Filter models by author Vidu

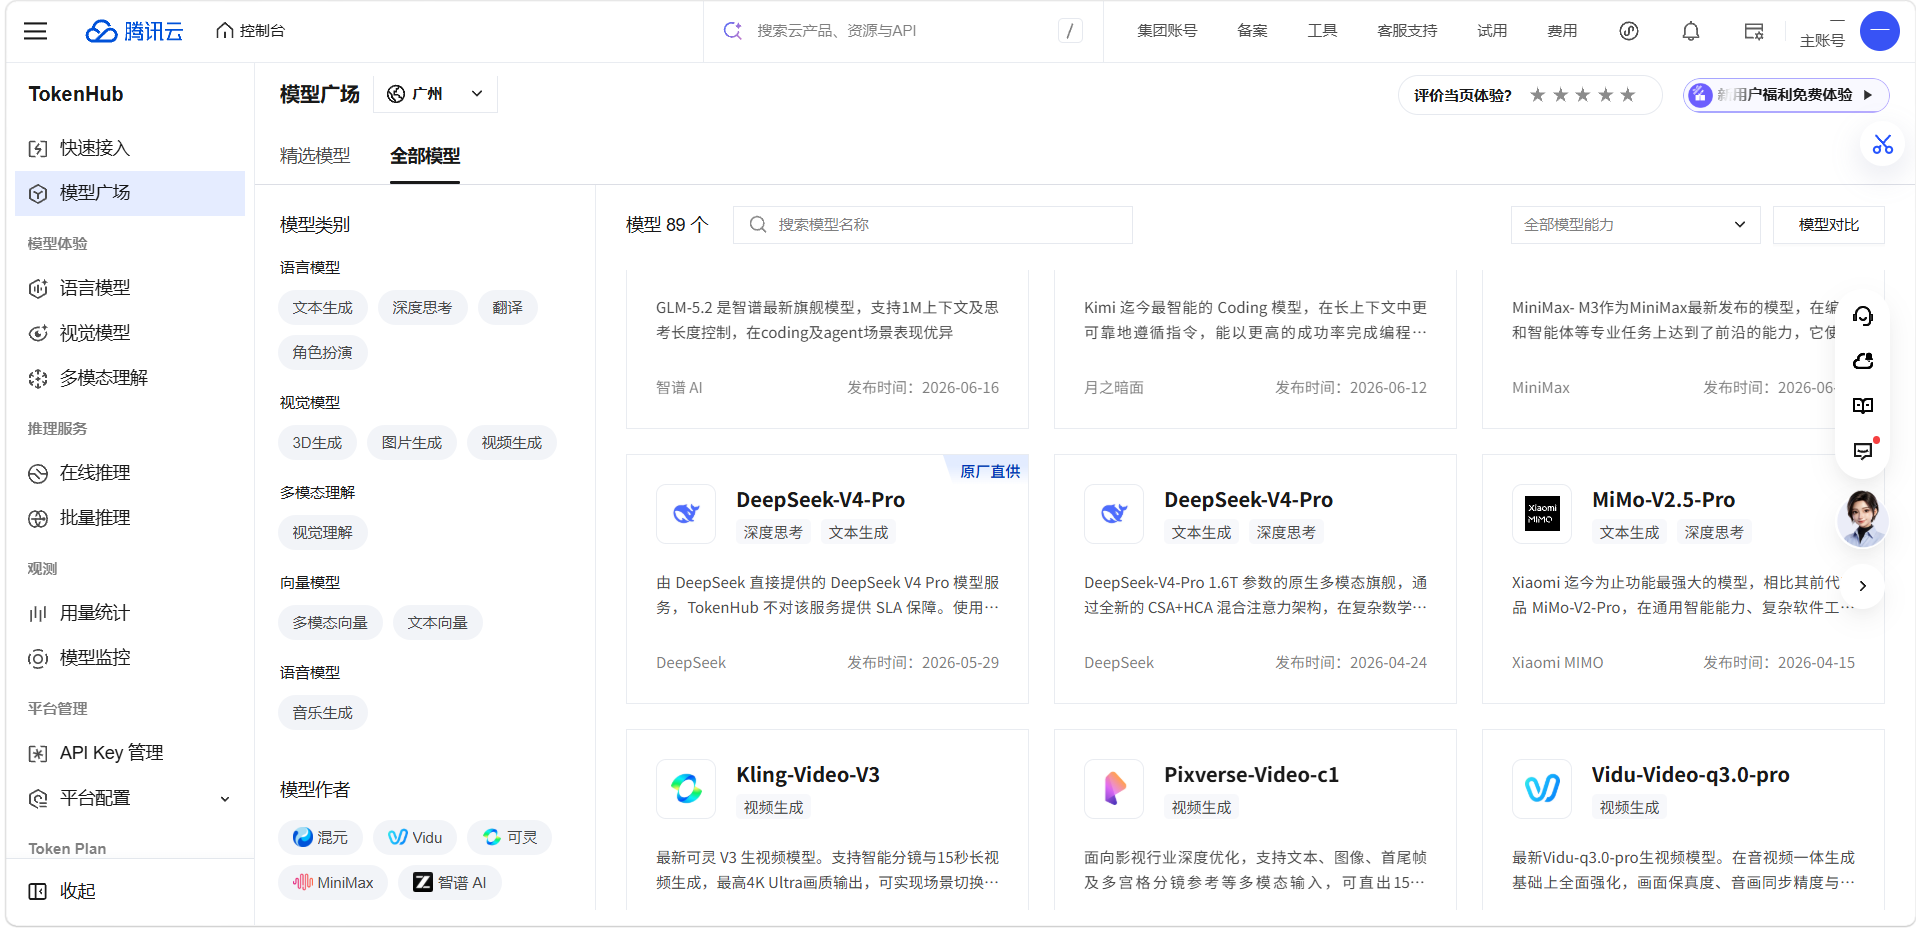click(x=415, y=838)
